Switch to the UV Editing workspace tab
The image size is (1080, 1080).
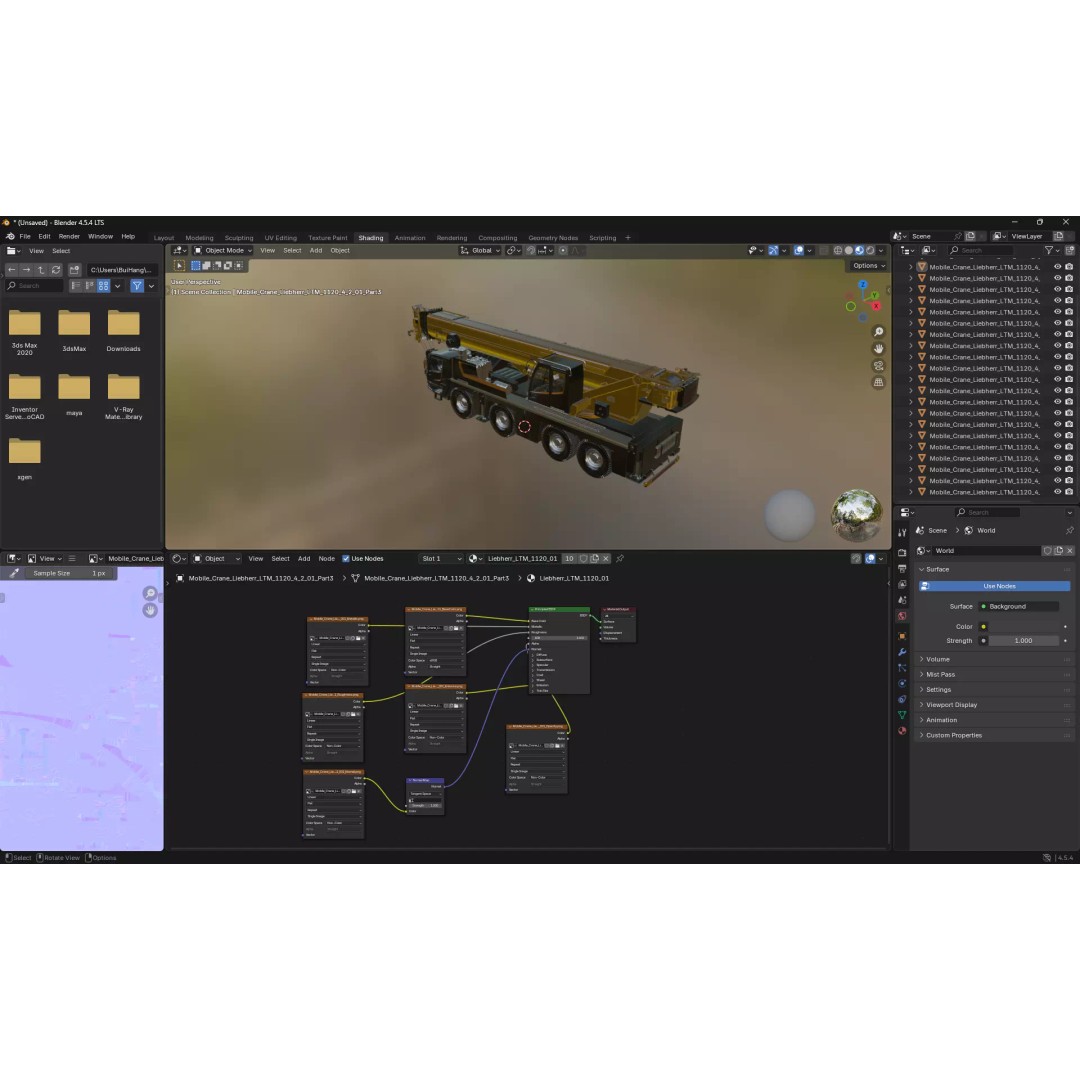(280, 238)
